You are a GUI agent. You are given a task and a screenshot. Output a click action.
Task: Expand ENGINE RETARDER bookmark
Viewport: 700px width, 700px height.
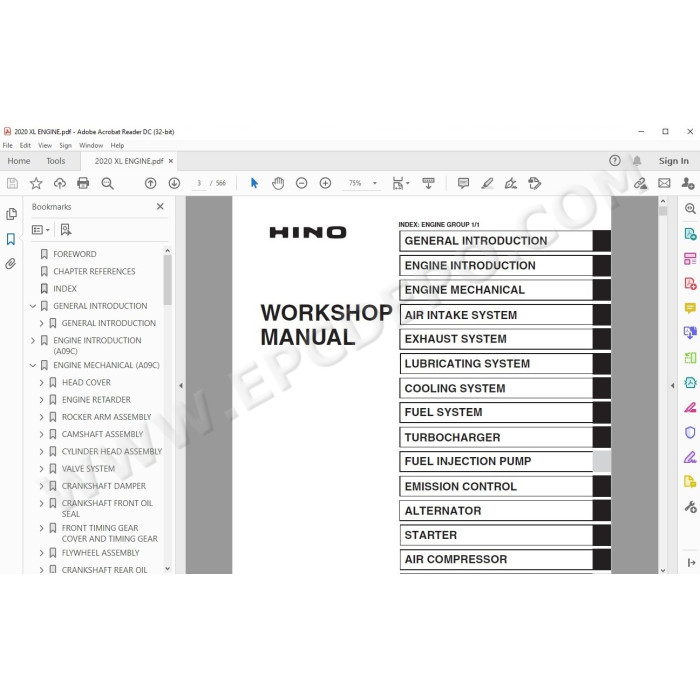click(x=42, y=400)
